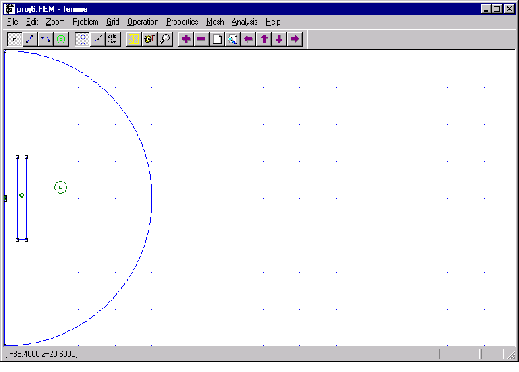The height and width of the screenshot is (372, 519).
Task: Zoom out using the purple minus icon
Action: point(201,39)
